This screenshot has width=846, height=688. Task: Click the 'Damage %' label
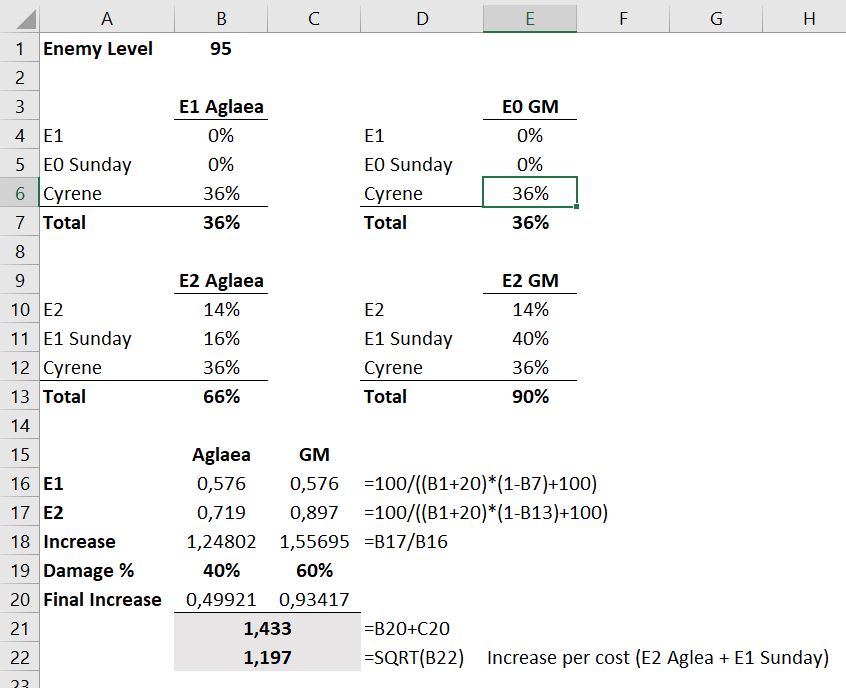[88, 570]
